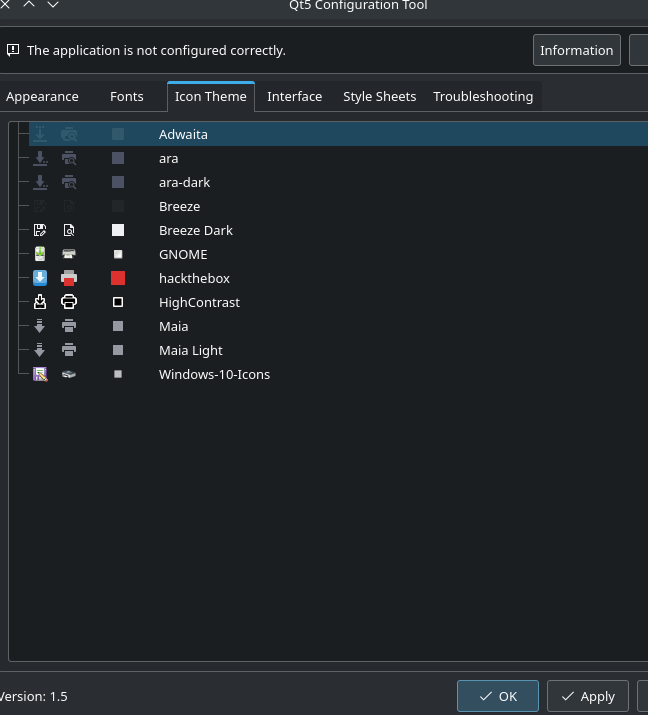Click the stop square icon in the Adwaita row
The width and height of the screenshot is (648, 715).
pyautogui.click(x=118, y=134)
